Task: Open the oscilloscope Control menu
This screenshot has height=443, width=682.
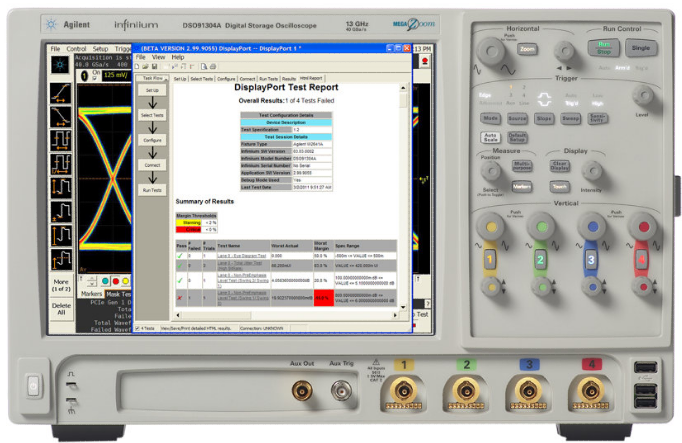Action: point(76,49)
